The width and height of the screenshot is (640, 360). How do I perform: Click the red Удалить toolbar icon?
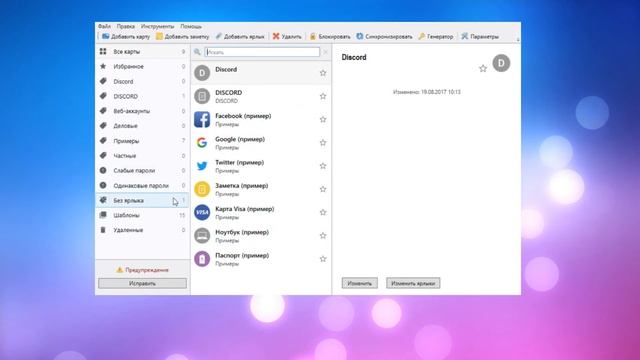pos(276,36)
